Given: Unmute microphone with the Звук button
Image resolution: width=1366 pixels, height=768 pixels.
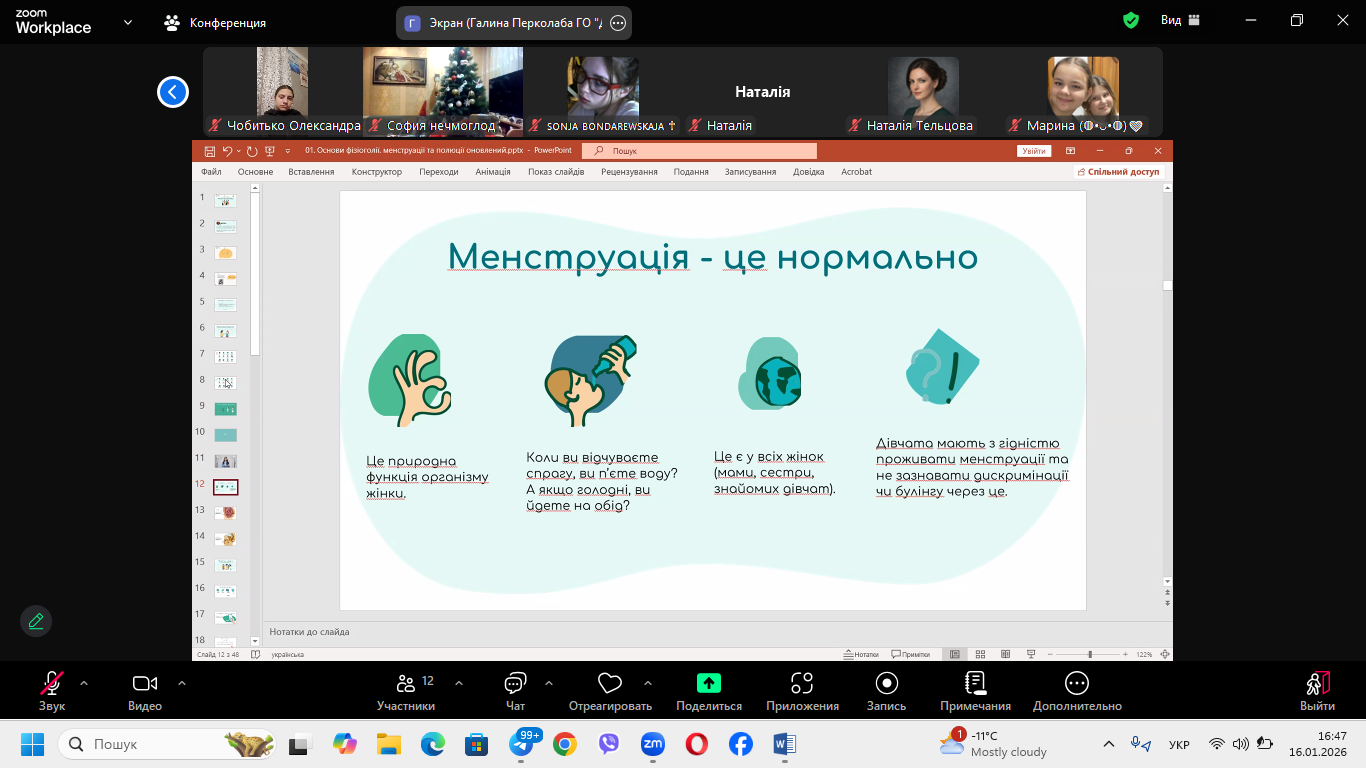Looking at the screenshot, I should [51, 684].
